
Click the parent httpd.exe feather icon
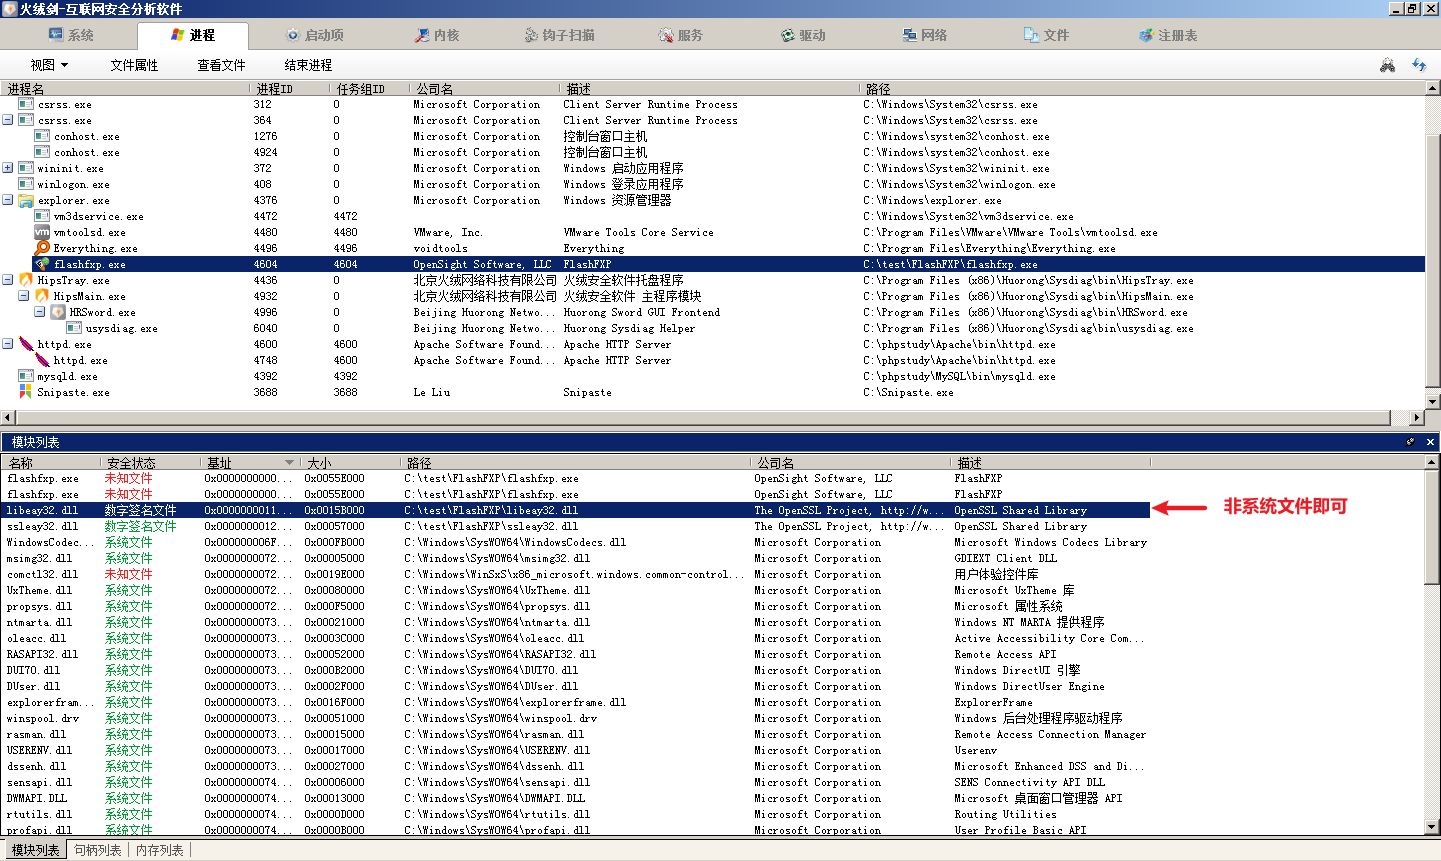[26, 344]
